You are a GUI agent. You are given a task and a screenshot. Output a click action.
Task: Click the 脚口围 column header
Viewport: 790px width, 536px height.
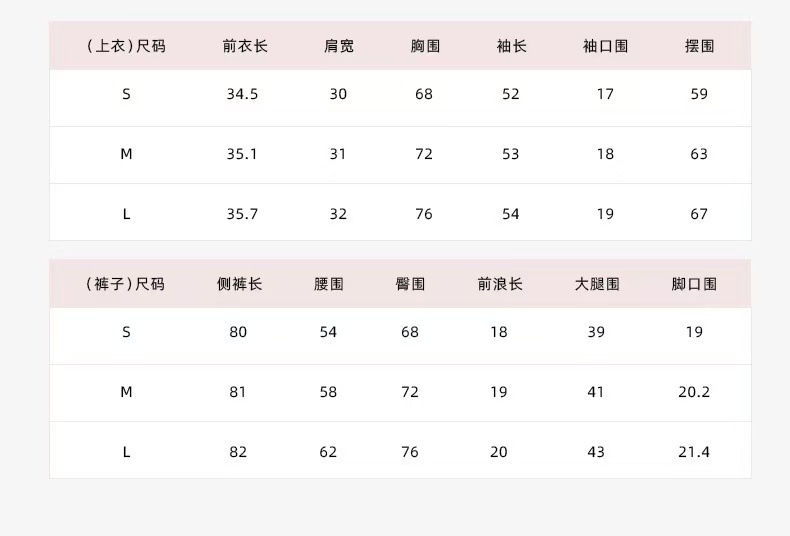[694, 284]
